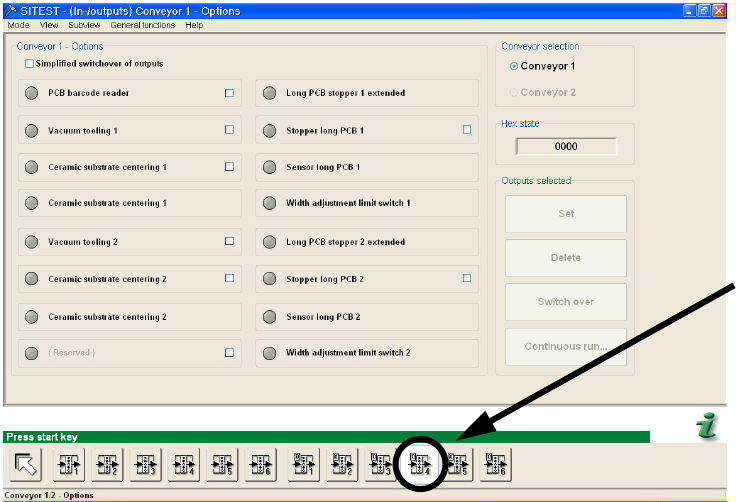The height and width of the screenshot is (502, 736).
Task: Open plain I/O view icon numbered 4
Action: [x=184, y=464]
